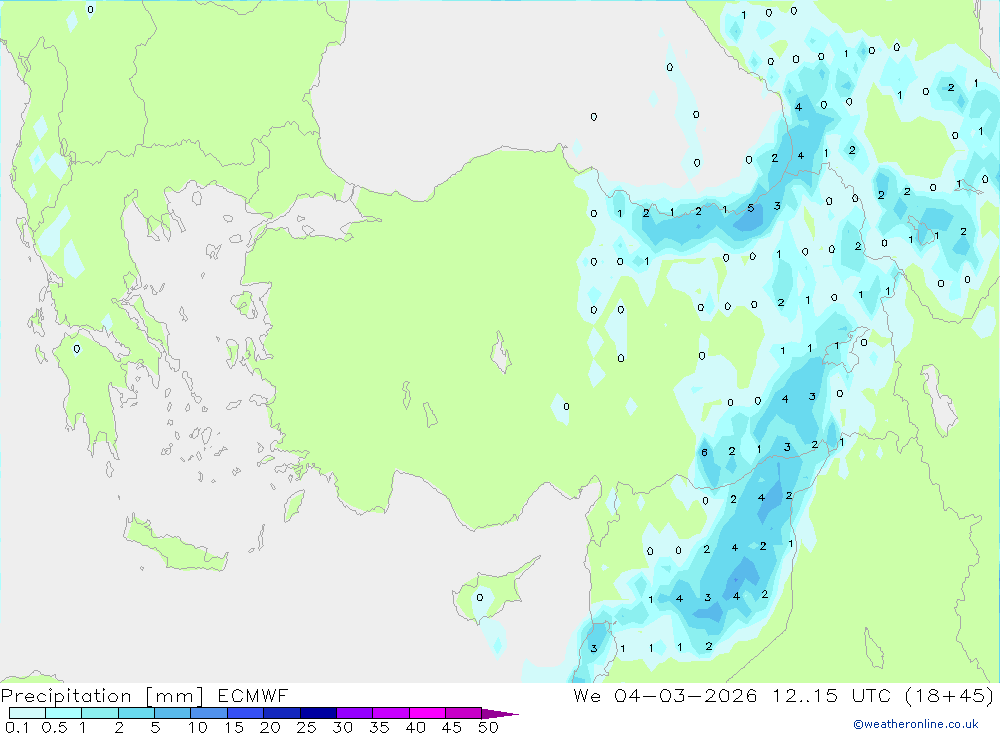Image resolution: width=1000 pixels, height=733 pixels.
Task: Open the weatheronline.co.uk copyright link
Action: 916,724
